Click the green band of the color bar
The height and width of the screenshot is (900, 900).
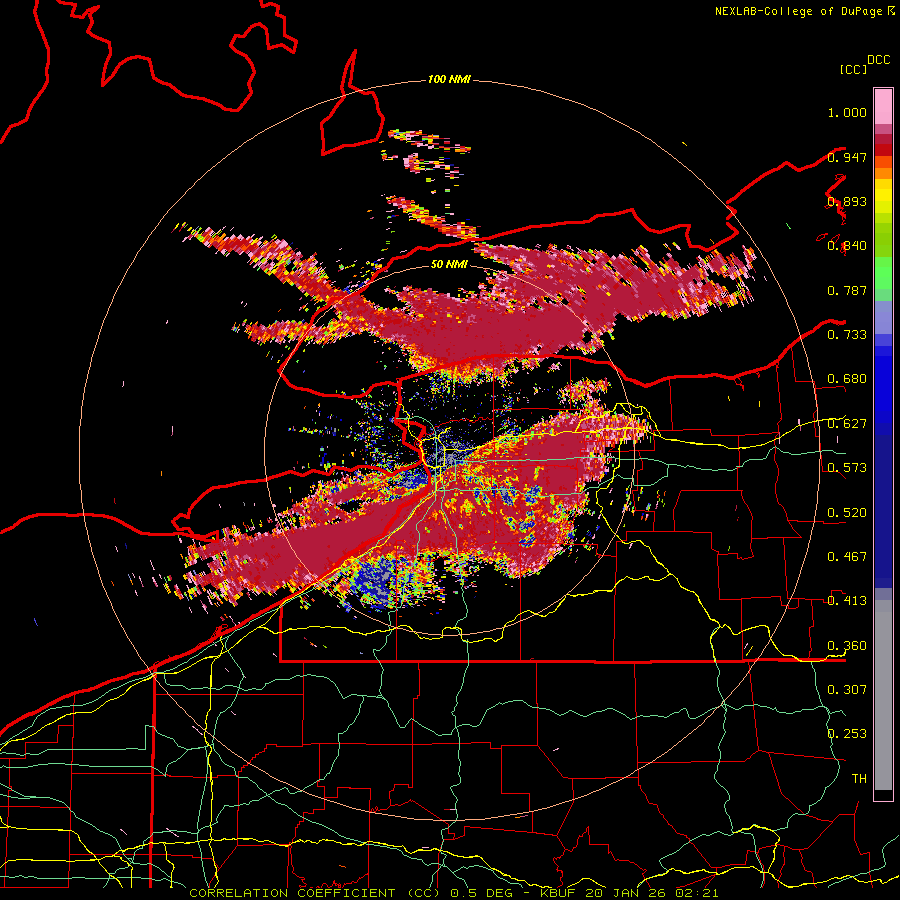[883, 273]
